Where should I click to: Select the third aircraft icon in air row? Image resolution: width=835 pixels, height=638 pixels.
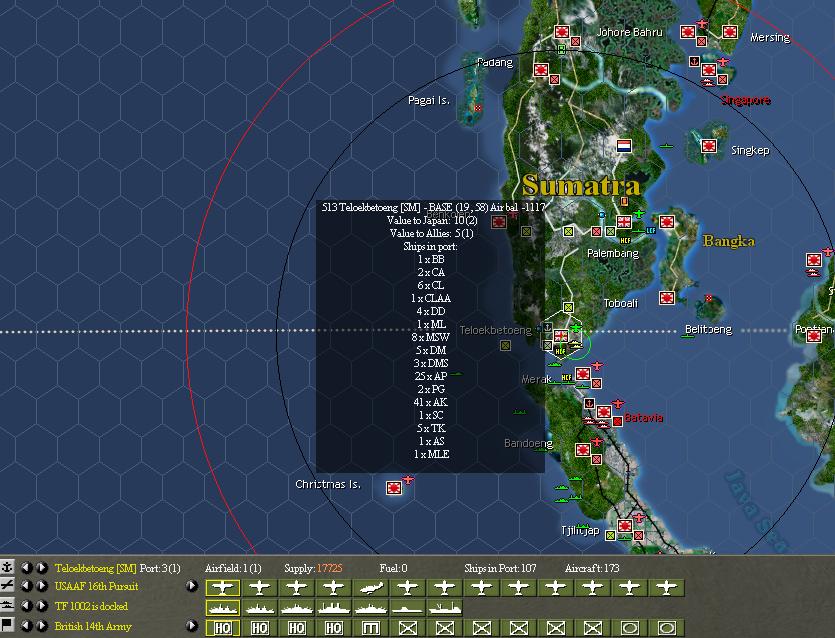pos(297,587)
